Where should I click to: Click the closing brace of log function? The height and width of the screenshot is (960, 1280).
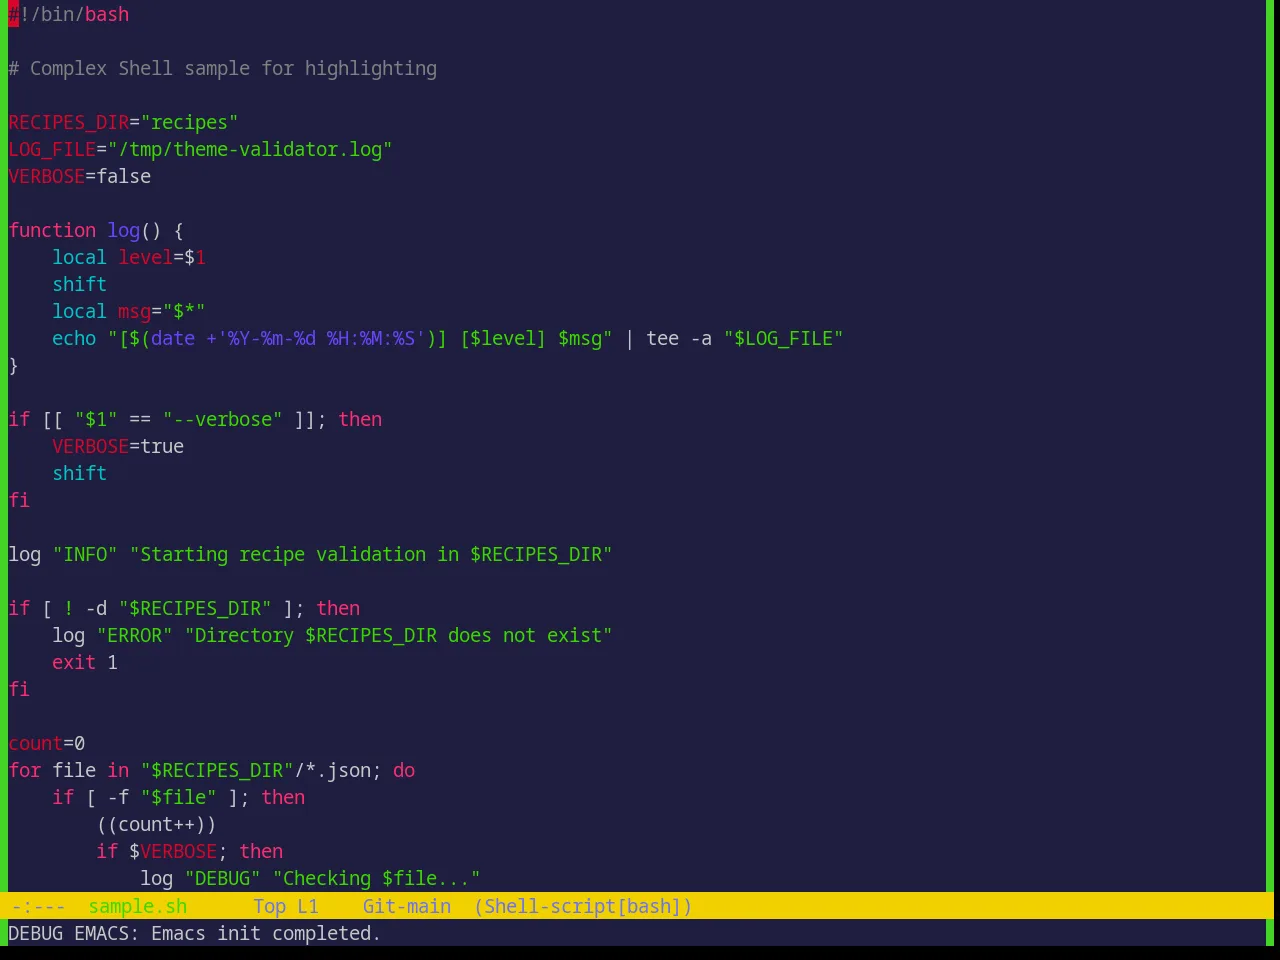[13, 365]
